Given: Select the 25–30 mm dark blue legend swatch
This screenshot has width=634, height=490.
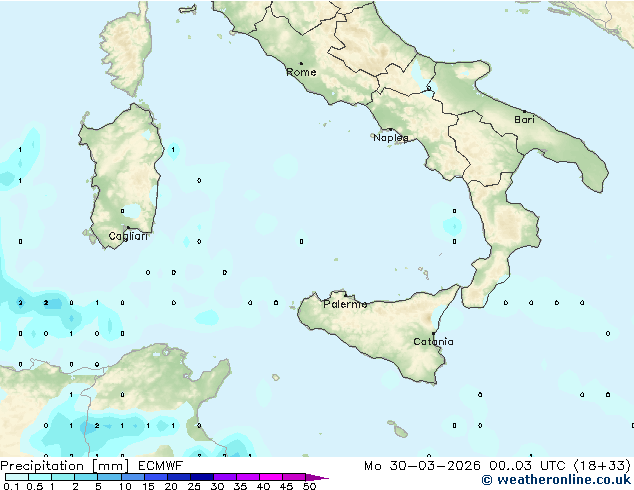Looking at the screenshot, I should point(201,477).
